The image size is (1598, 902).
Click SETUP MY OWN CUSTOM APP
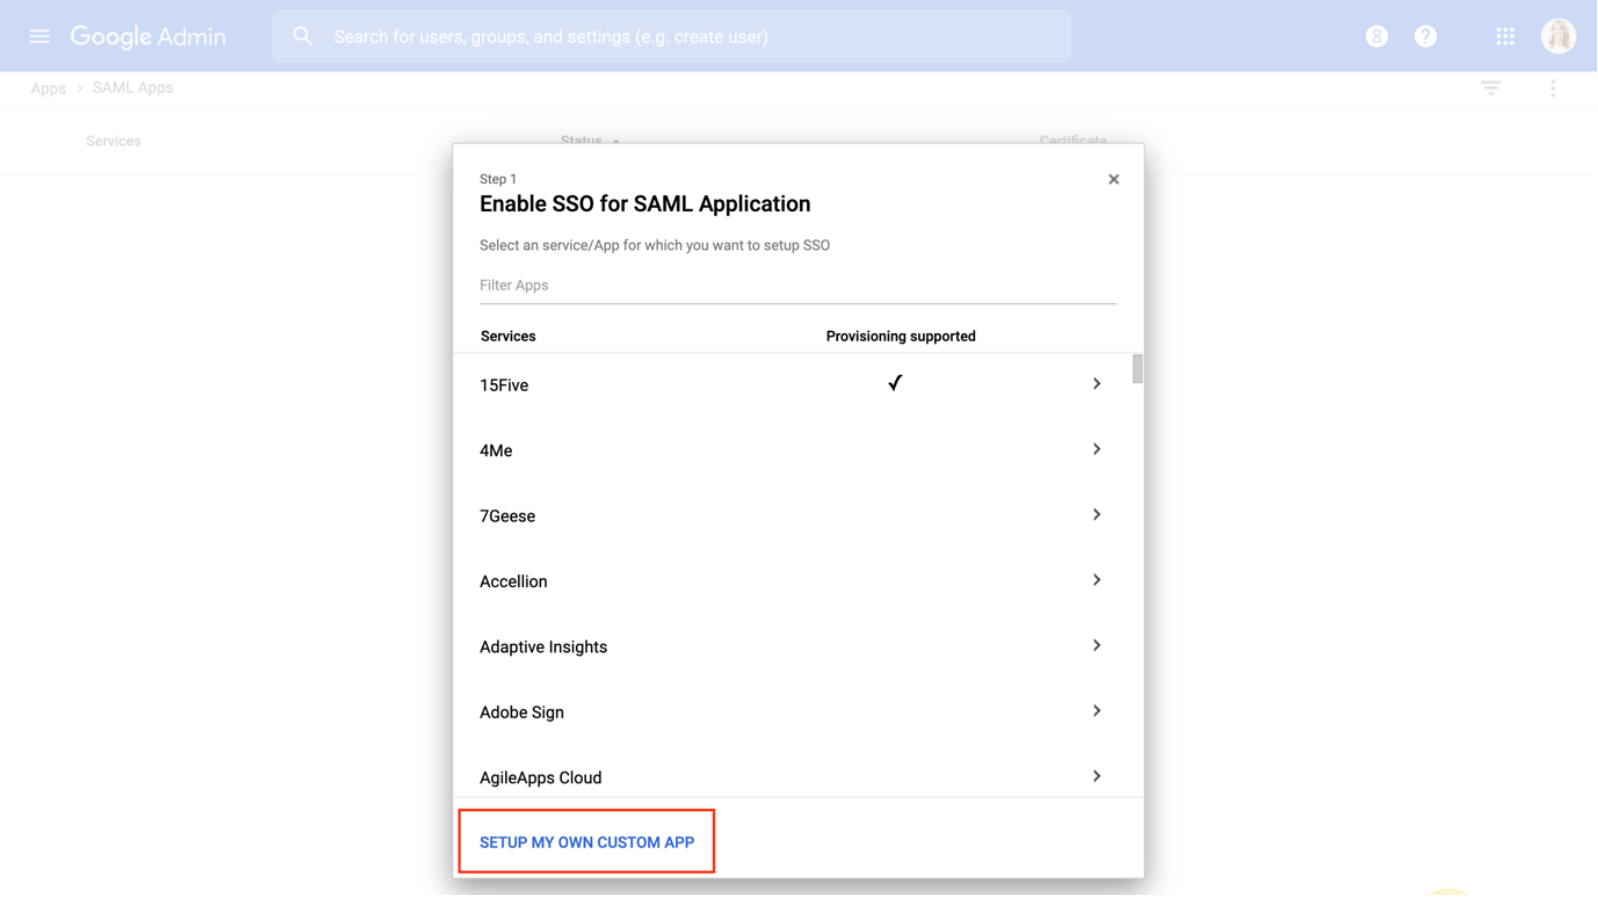coord(587,842)
